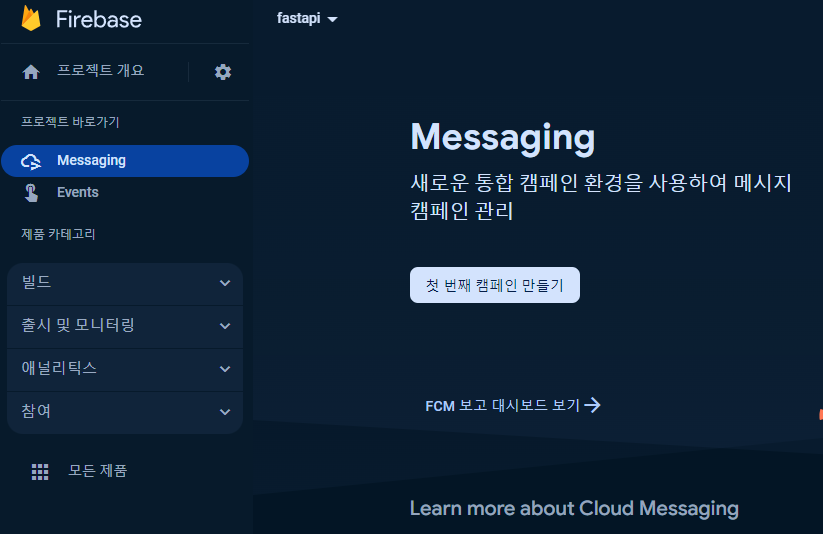Click the grid icon next to 모든 제품
The width and height of the screenshot is (823, 534).
40,472
